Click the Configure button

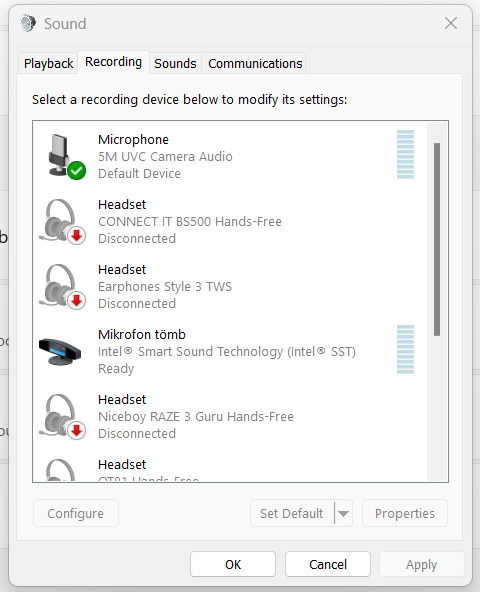coord(76,513)
